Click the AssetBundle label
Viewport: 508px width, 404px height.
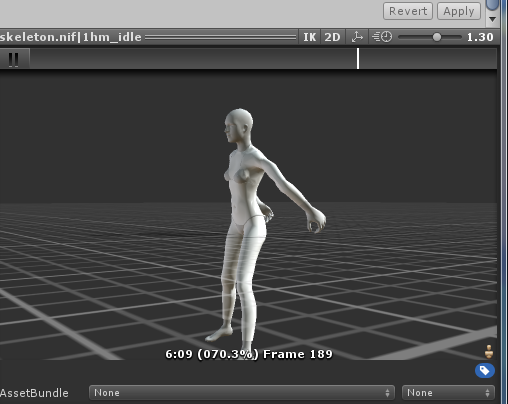coord(34,393)
